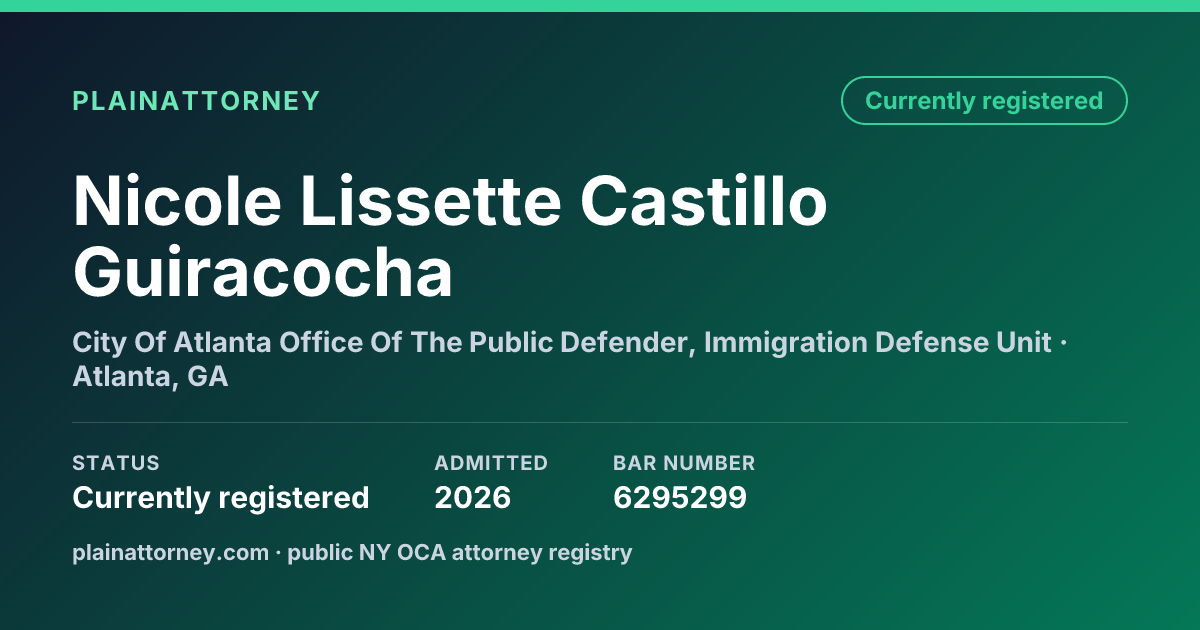The width and height of the screenshot is (1200, 630).
Task: Select the Atlanta, GA location text
Action: [x=150, y=378]
